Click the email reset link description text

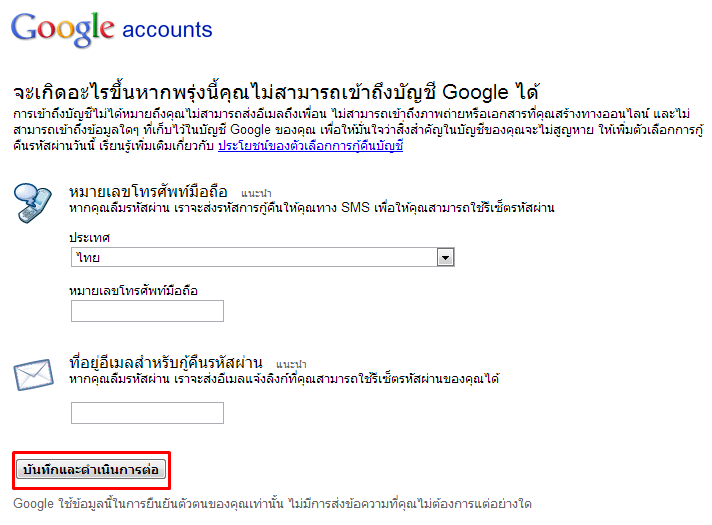(x=284, y=379)
